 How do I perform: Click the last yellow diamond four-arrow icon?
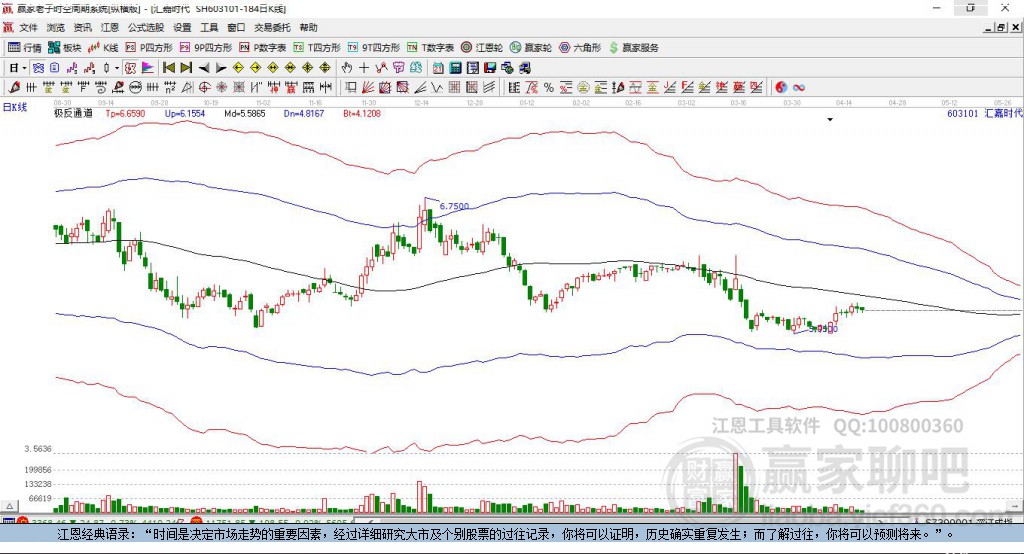[325, 68]
